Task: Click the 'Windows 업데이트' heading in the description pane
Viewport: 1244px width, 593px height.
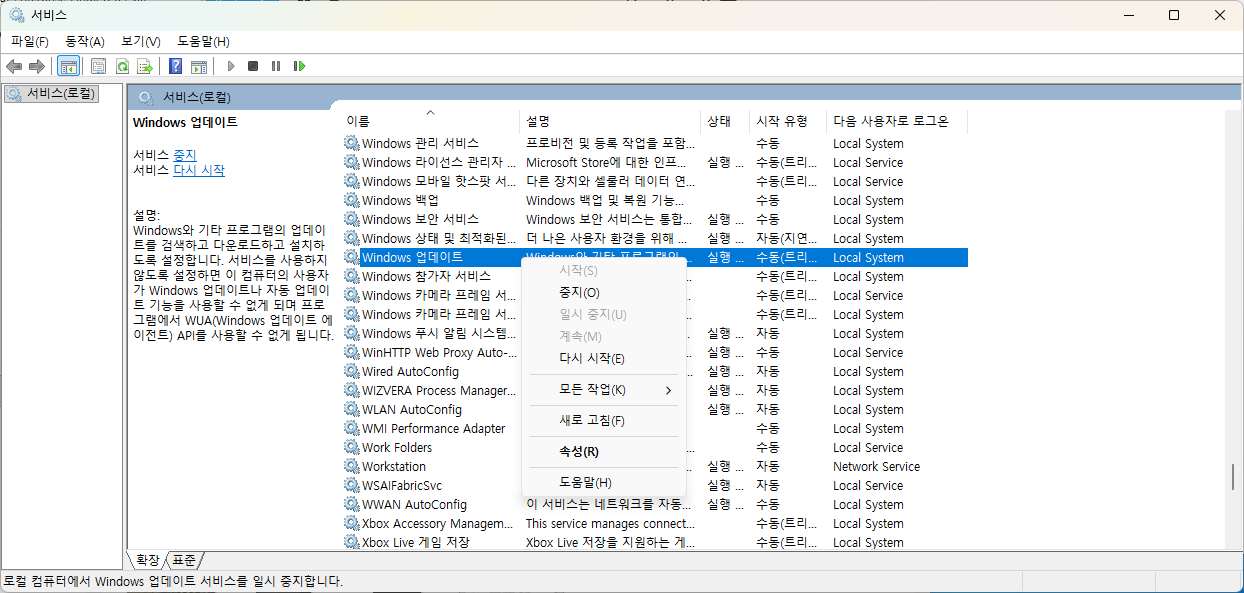Action: [185, 122]
